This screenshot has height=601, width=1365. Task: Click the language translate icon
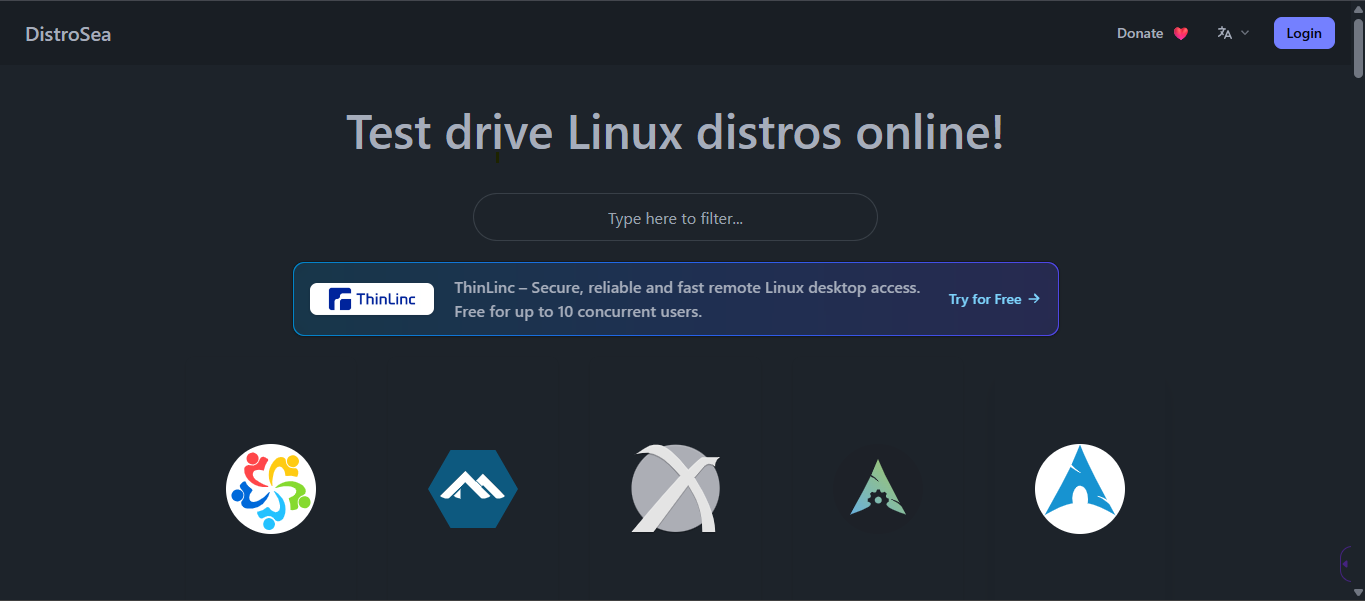pos(1224,33)
